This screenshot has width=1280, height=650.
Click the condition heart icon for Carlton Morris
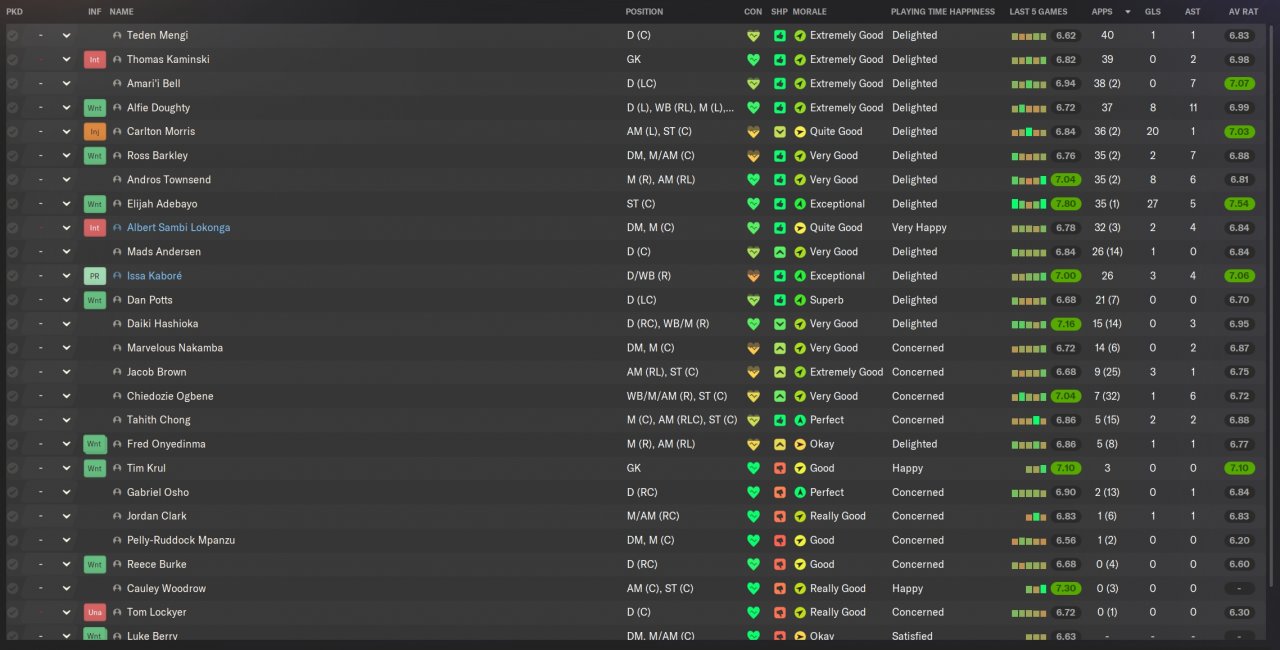[x=753, y=131]
